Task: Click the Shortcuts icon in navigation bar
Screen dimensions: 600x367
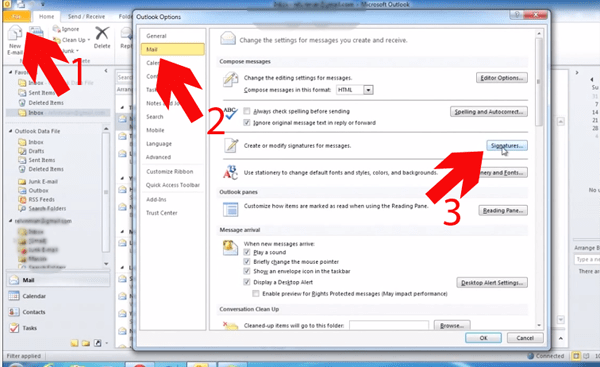Action: [98, 343]
